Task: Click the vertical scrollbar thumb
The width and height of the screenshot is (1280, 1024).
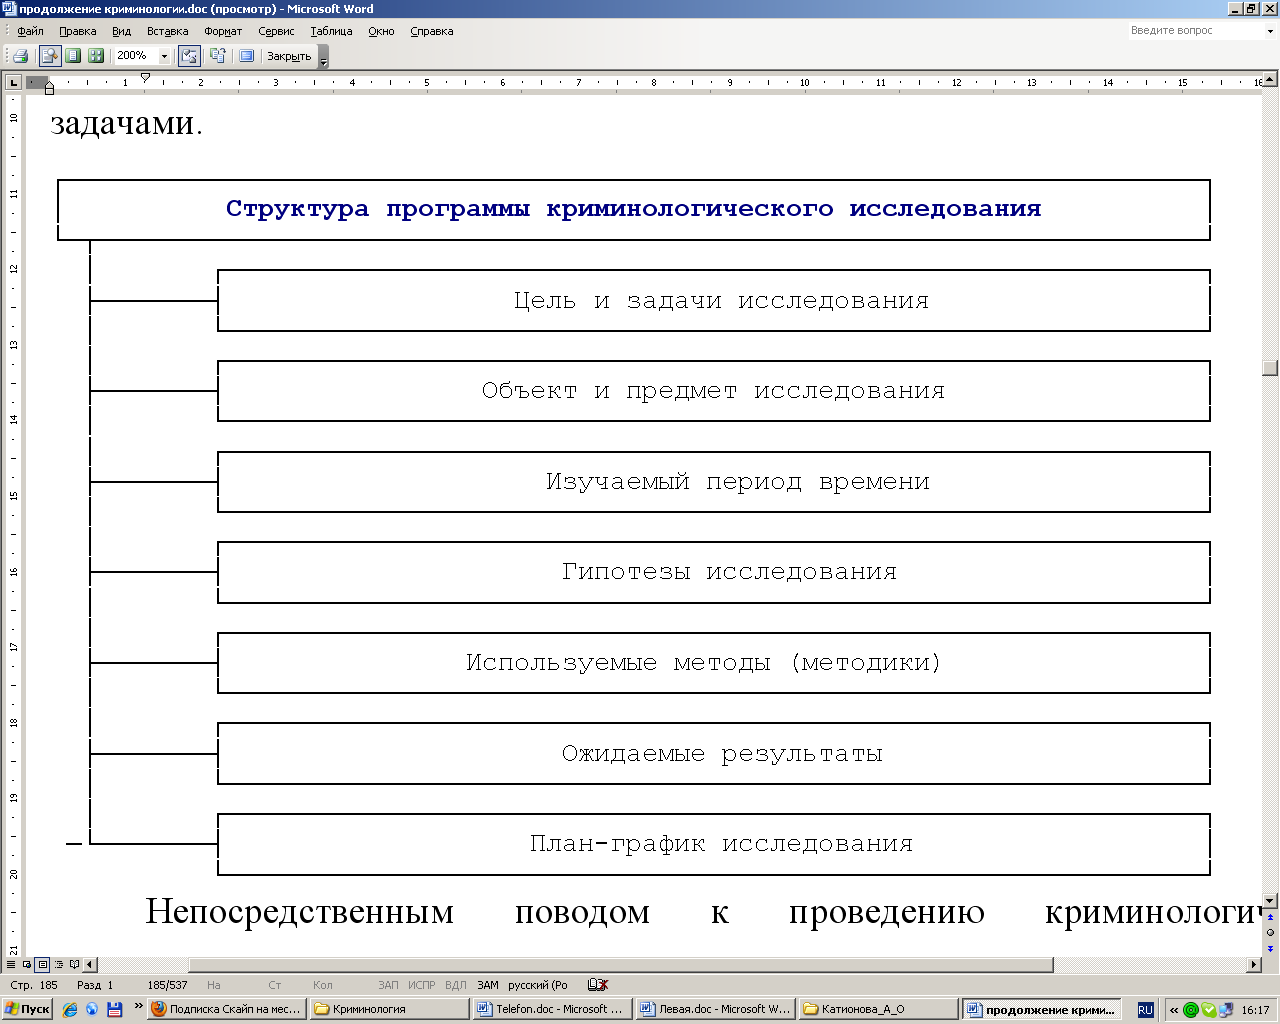Action: [x=1270, y=367]
